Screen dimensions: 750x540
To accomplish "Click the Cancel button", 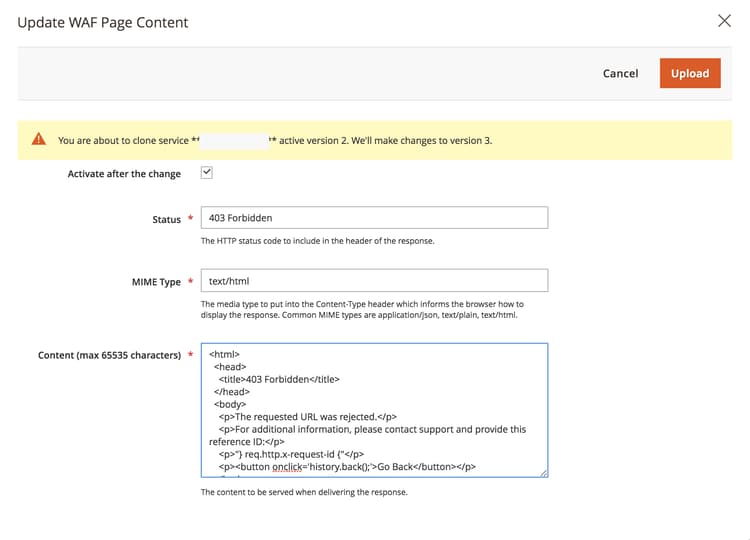I will 620,73.
